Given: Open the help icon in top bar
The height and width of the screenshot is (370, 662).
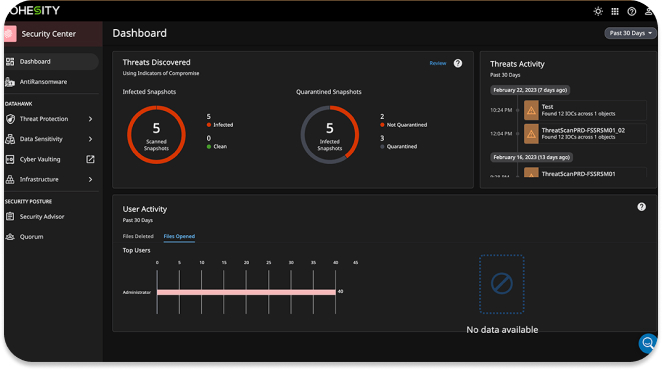Looking at the screenshot, I should click(632, 11).
